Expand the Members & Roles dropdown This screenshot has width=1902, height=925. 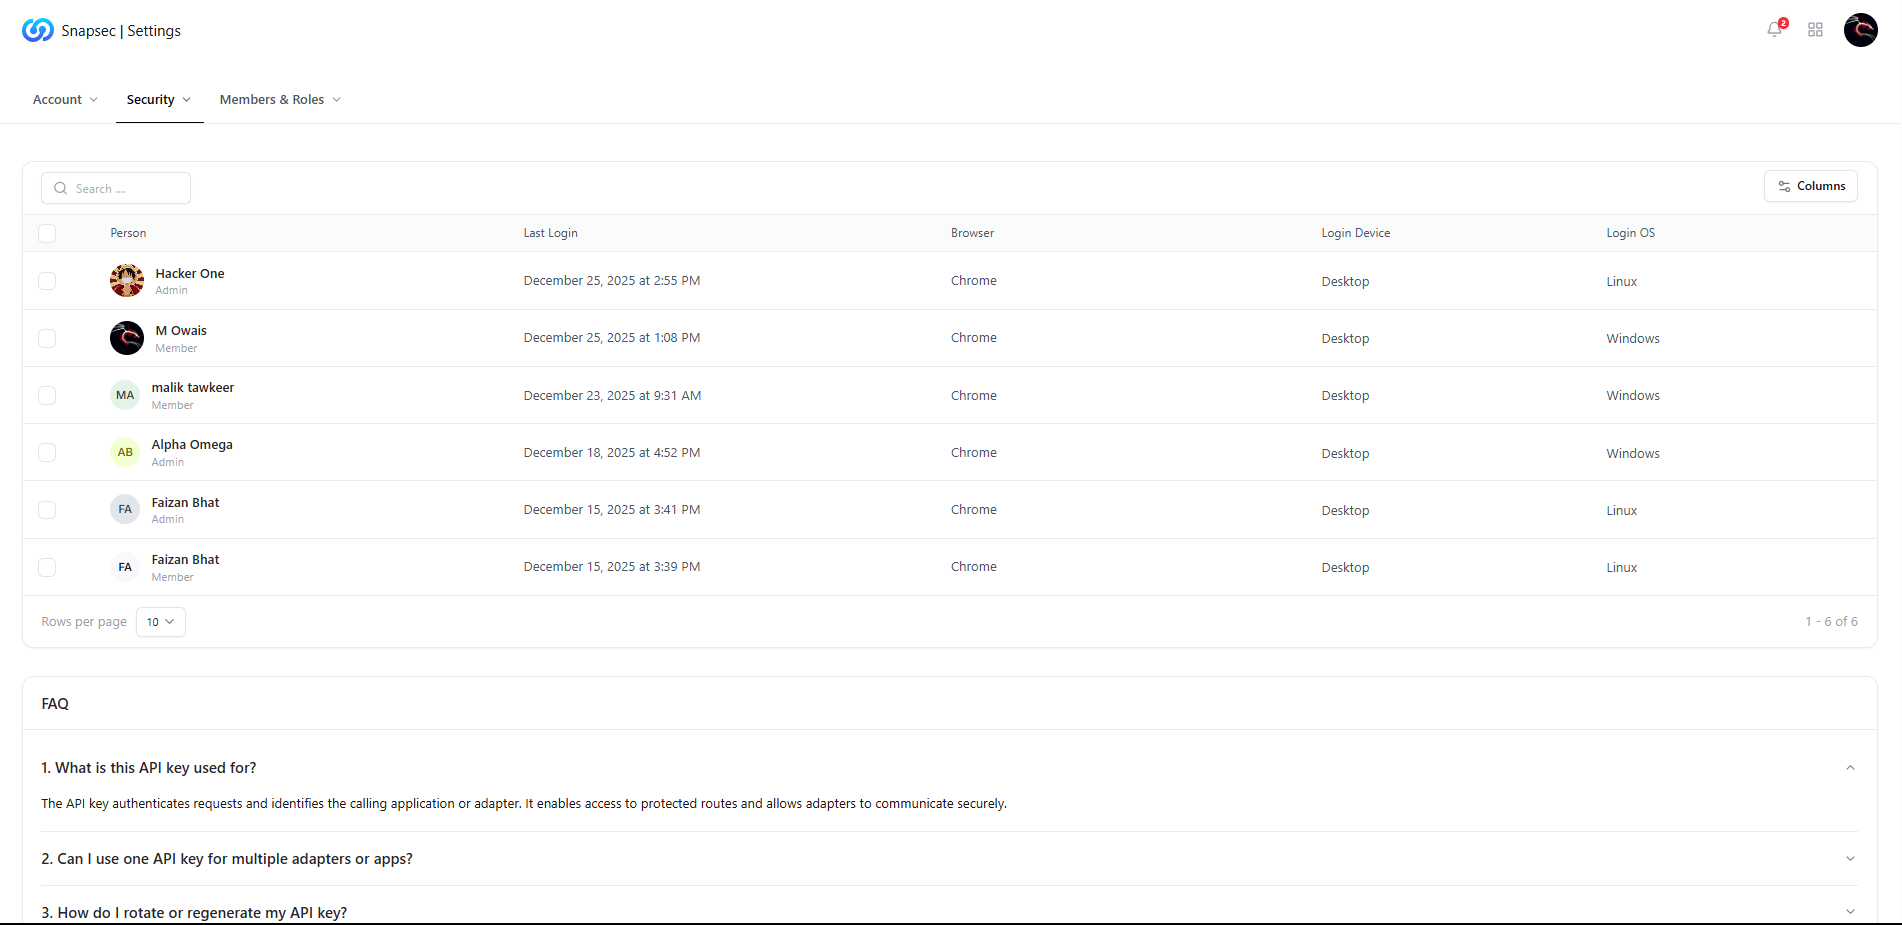[280, 99]
